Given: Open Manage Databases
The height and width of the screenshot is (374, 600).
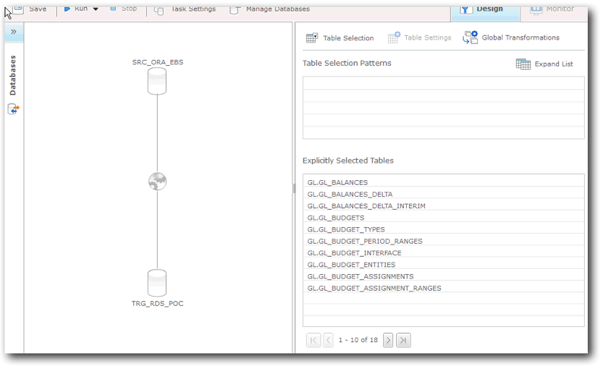Looking at the screenshot, I should [x=269, y=9].
